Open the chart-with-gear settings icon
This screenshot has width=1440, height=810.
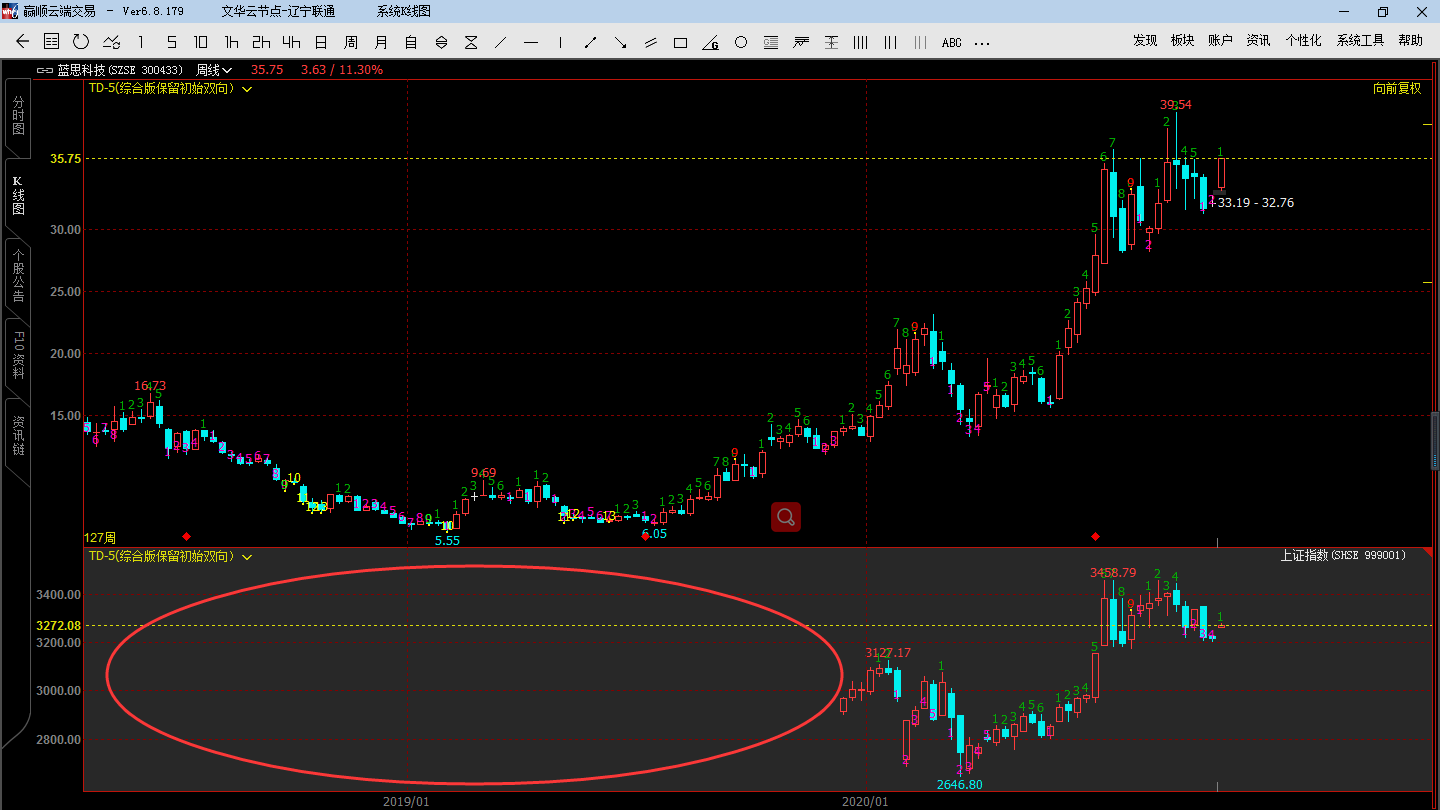coord(112,42)
